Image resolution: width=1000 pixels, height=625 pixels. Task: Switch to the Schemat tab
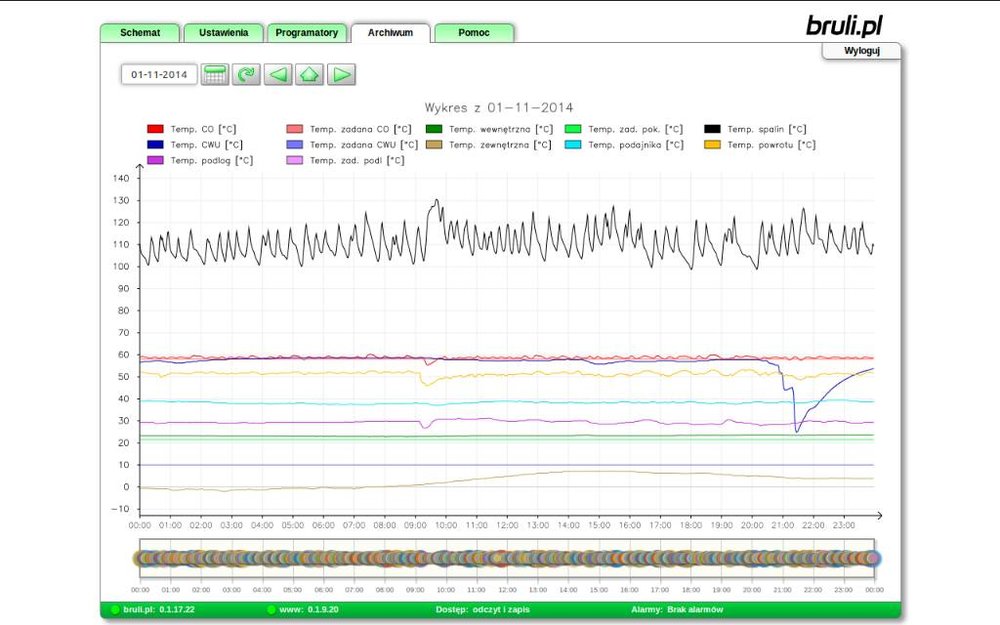[x=140, y=33]
